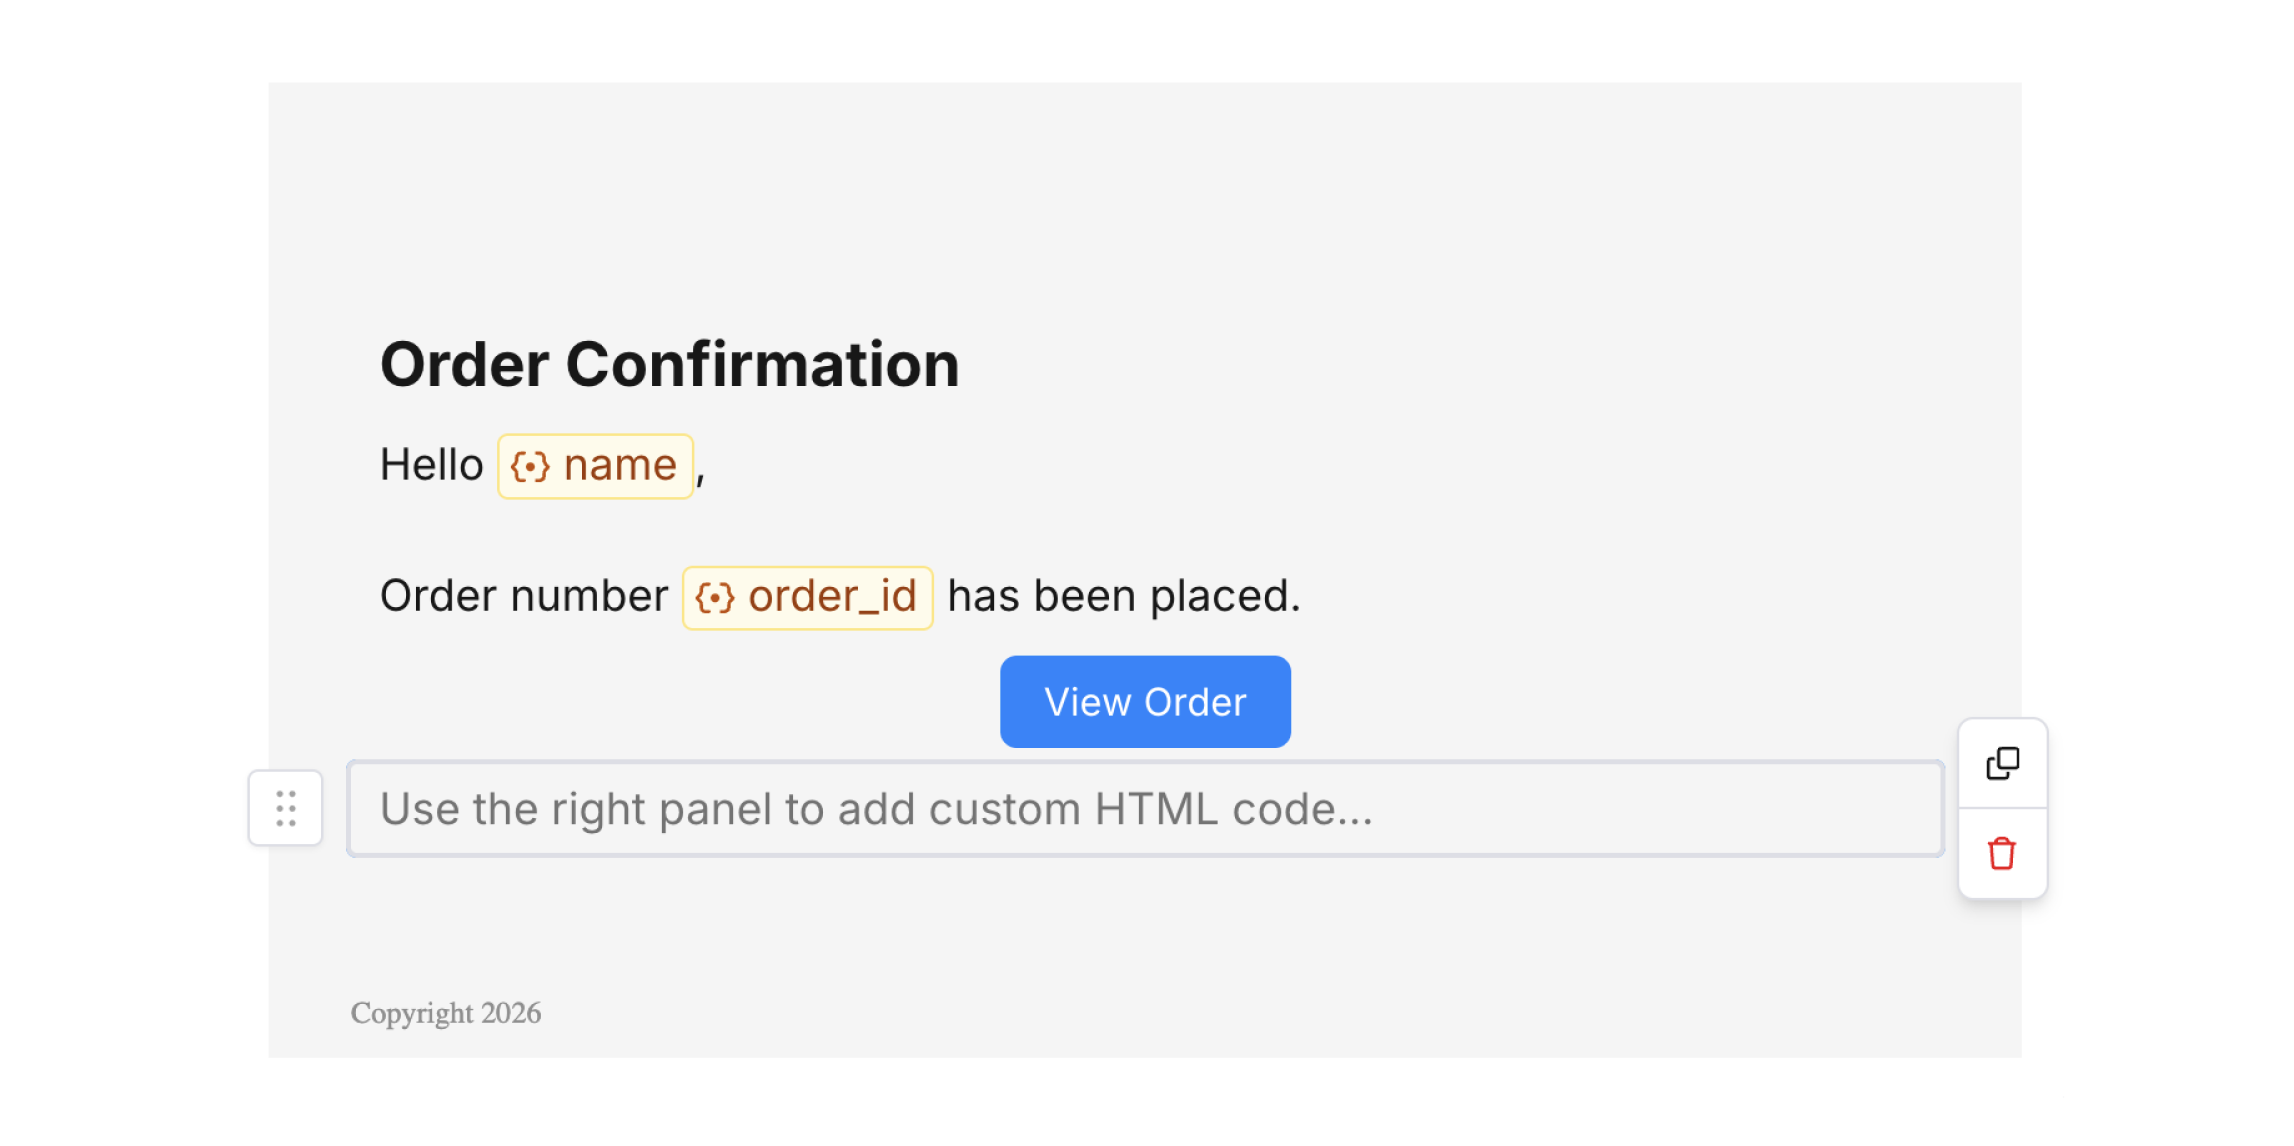Image resolution: width=2294 pixels, height=1146 pixels.
Task: Delete the block with the red trash icon
Action: (2002, 853)
